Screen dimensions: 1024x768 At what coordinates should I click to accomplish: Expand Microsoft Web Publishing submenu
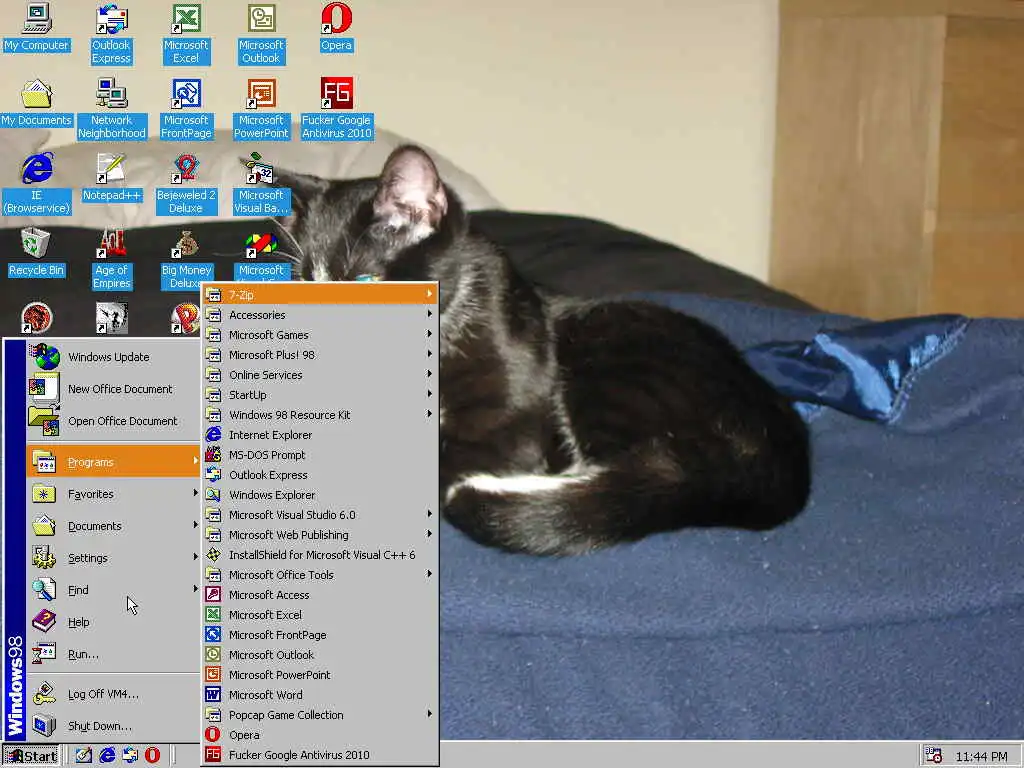(x=320, y=535)
